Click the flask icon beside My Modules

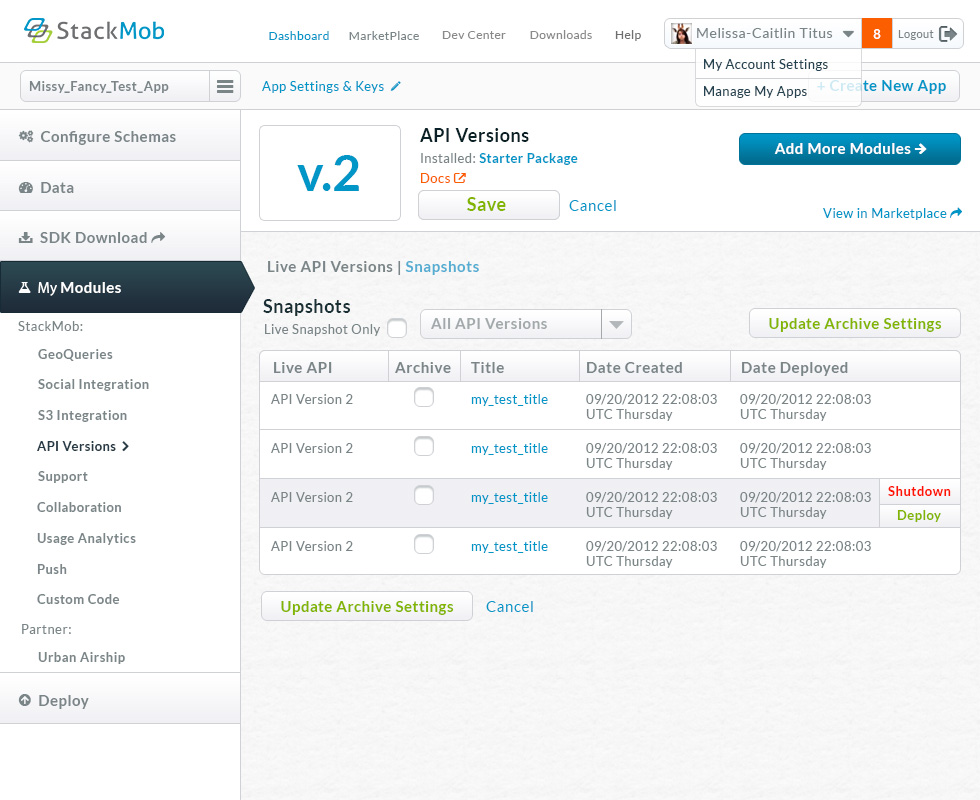click(24, 288)
